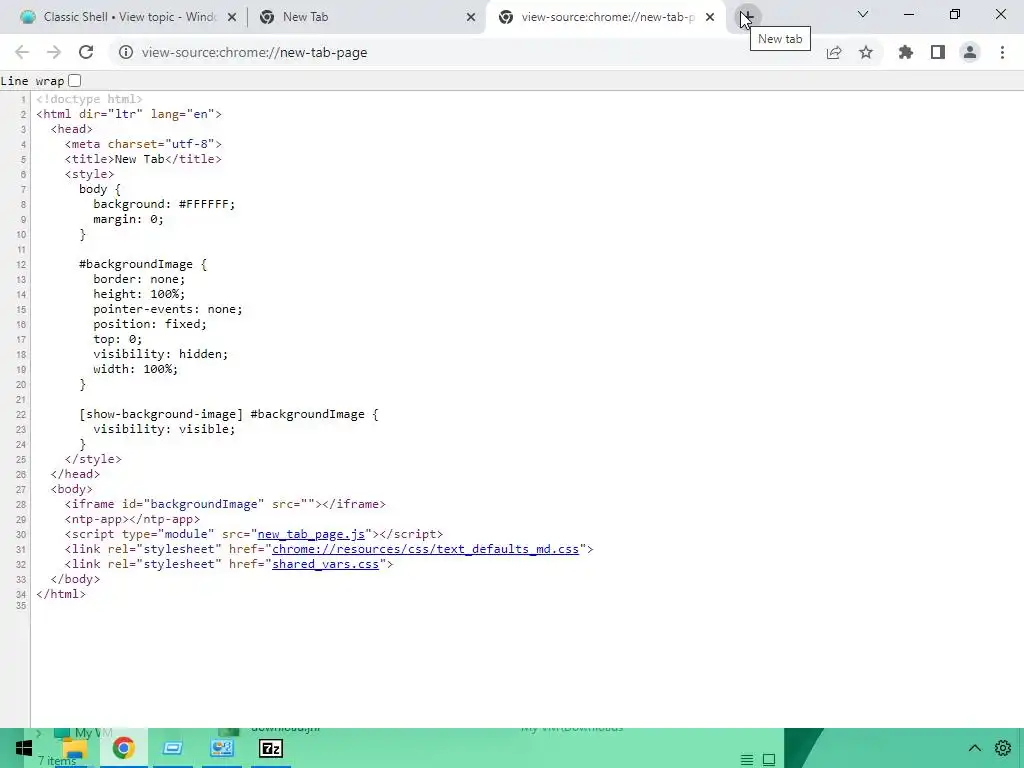This screenshot has width=1024, height=768.
Task: Click the Chrome taskbar icon
Action: point(123,748)
